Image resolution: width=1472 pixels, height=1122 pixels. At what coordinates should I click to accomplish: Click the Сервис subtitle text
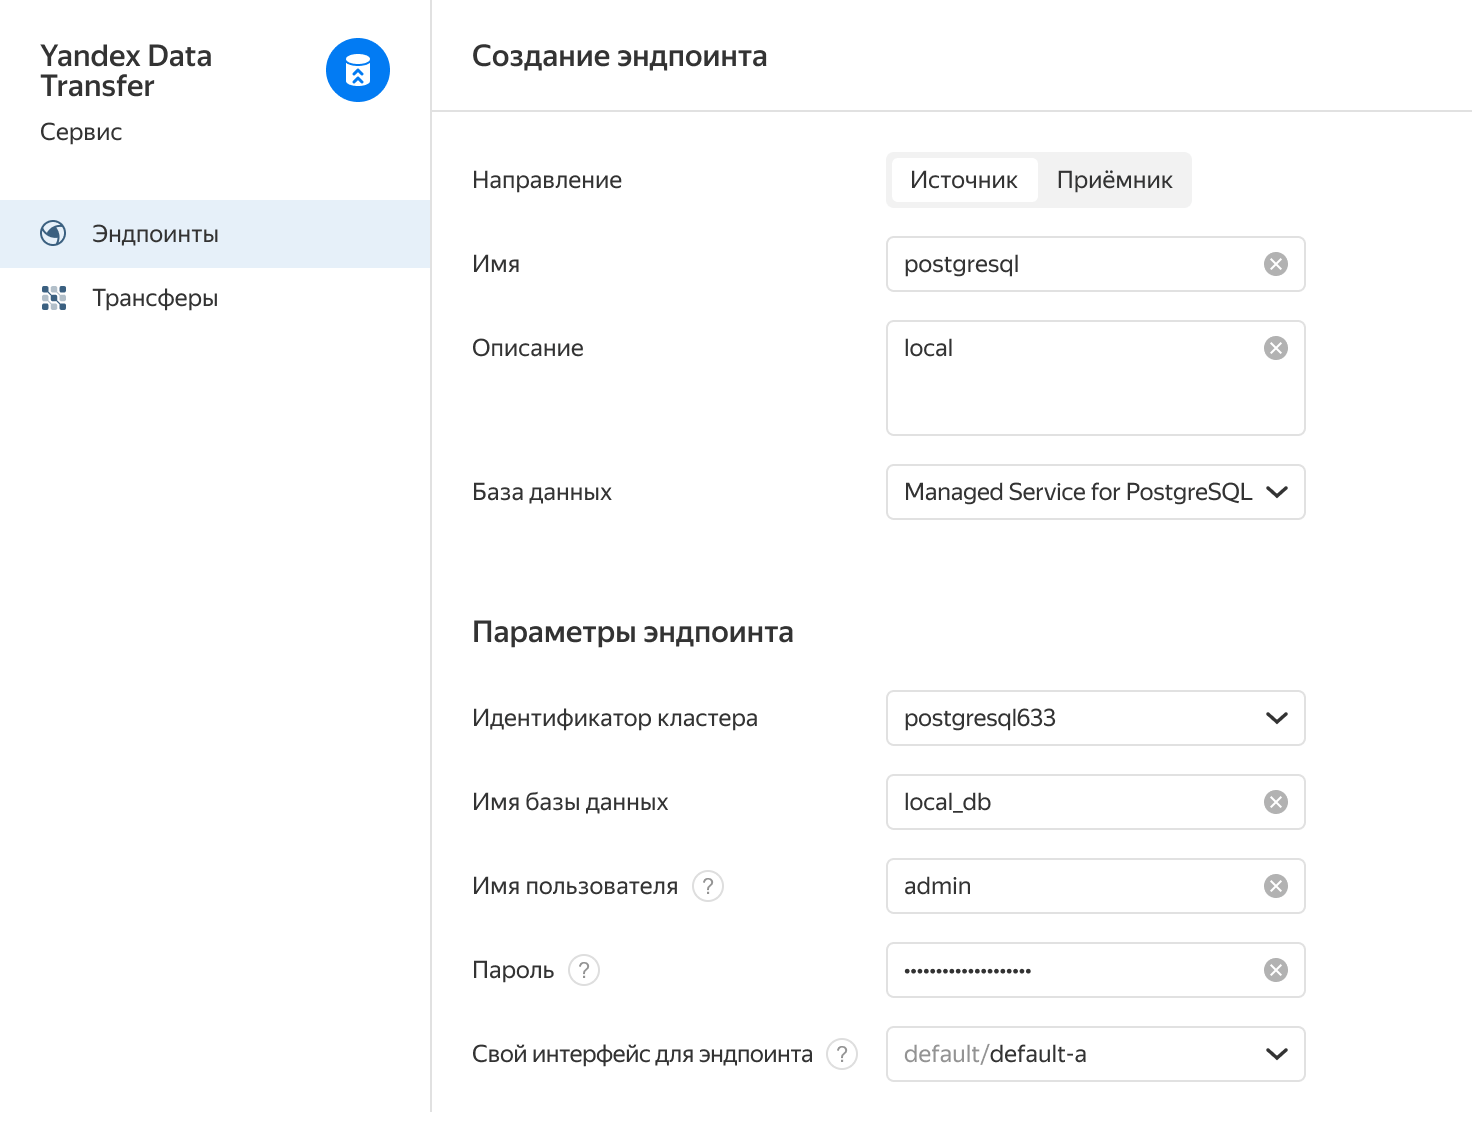coord(81,132)
